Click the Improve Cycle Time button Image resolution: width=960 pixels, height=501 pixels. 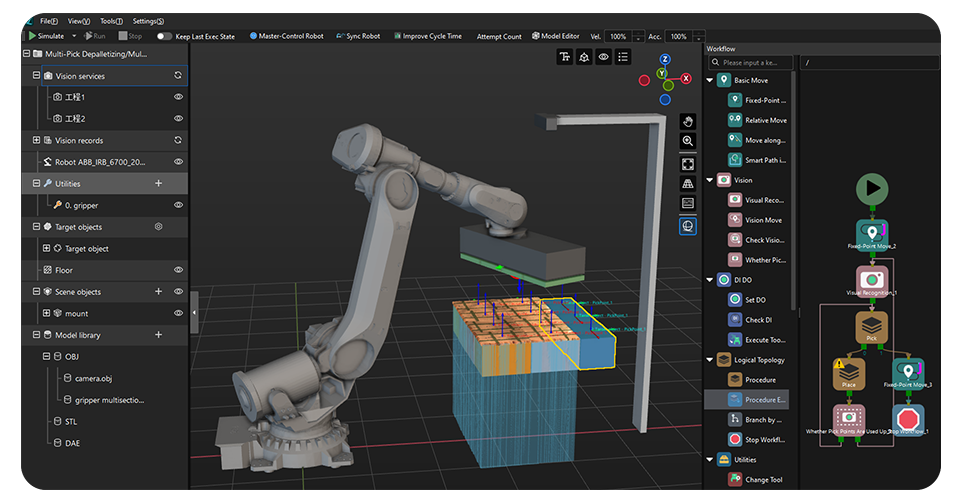tap(426, 37)
